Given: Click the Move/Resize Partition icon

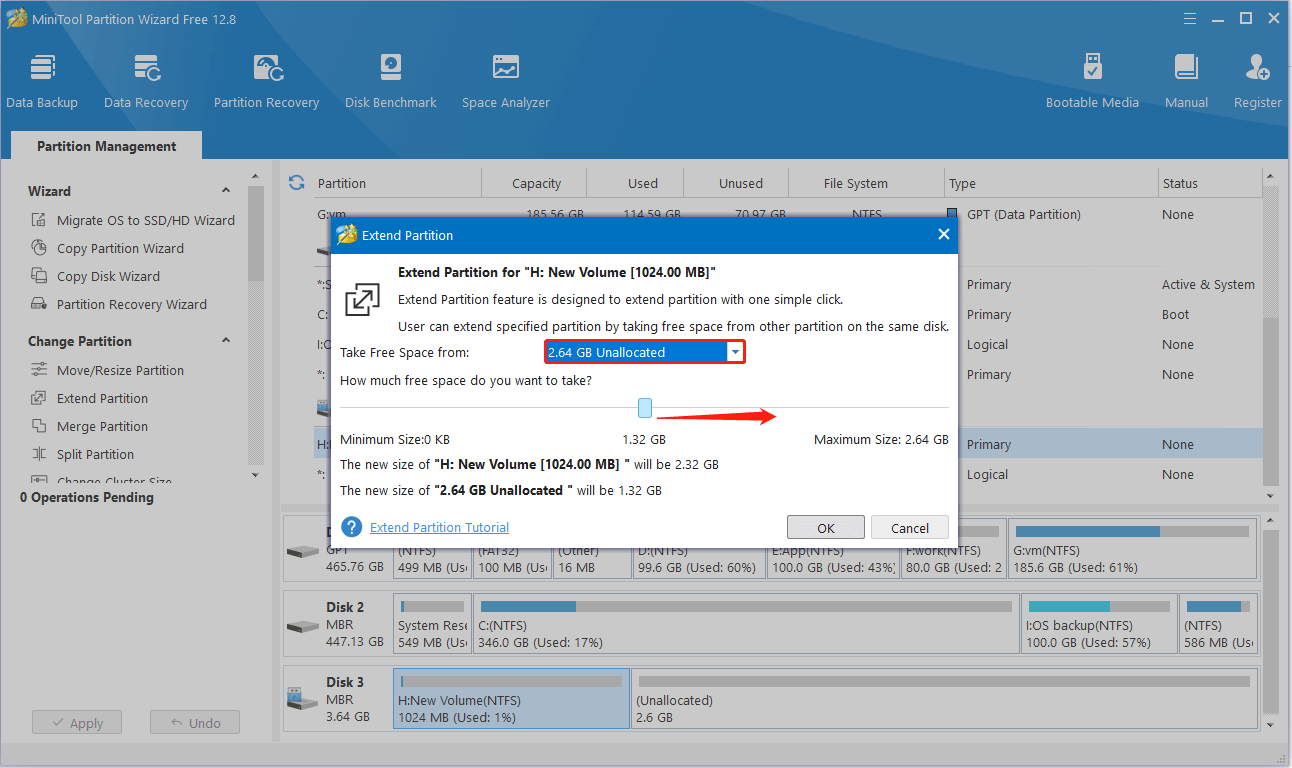Looking at the screenshot, I should tap(39, 370).
